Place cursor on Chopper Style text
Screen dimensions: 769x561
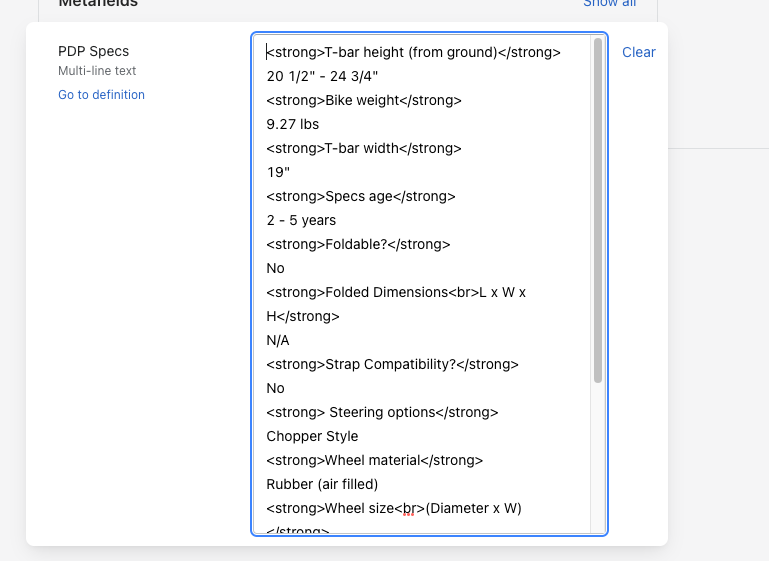point(312,436)
